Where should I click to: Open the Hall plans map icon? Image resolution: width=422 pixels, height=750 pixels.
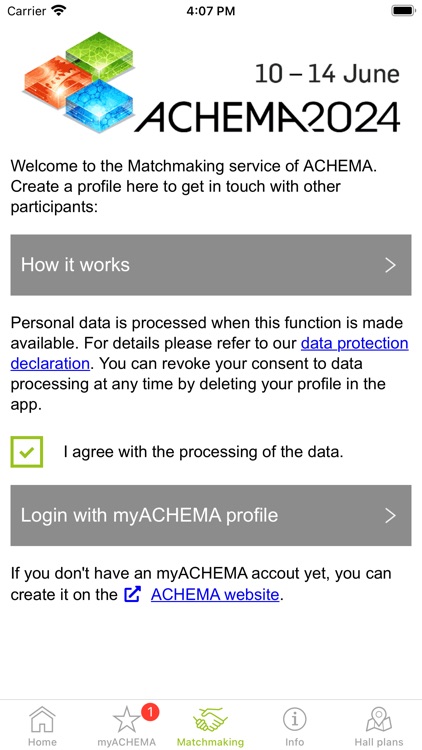[378, 719]
